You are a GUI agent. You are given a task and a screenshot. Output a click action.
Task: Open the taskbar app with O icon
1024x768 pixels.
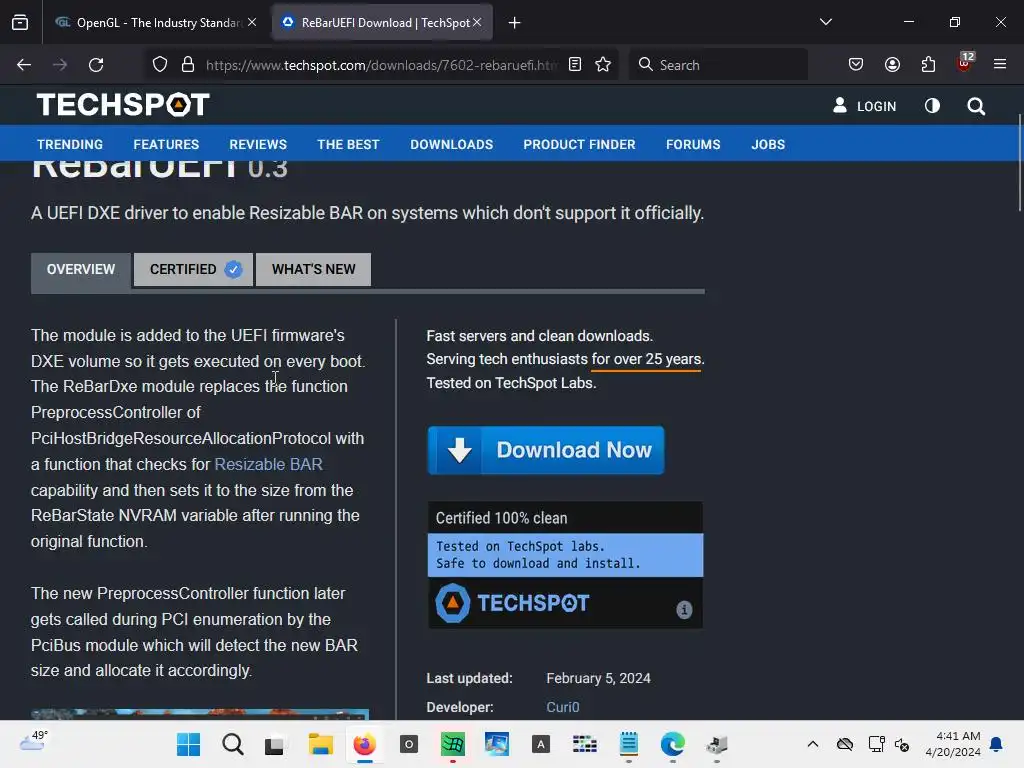(x=409, y=744)
